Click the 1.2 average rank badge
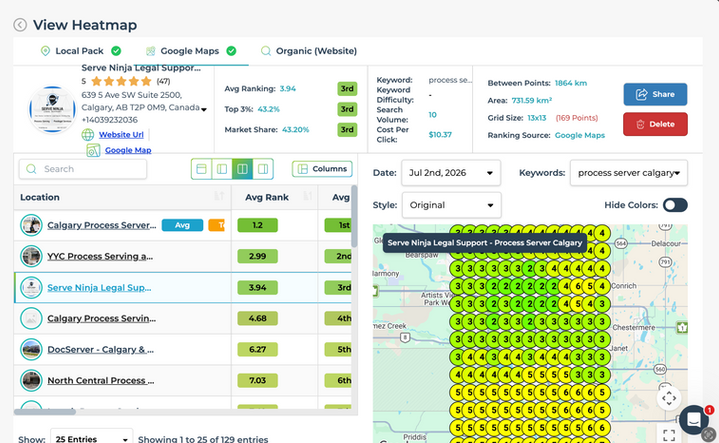Screen dimensions: 719x443 257,225
